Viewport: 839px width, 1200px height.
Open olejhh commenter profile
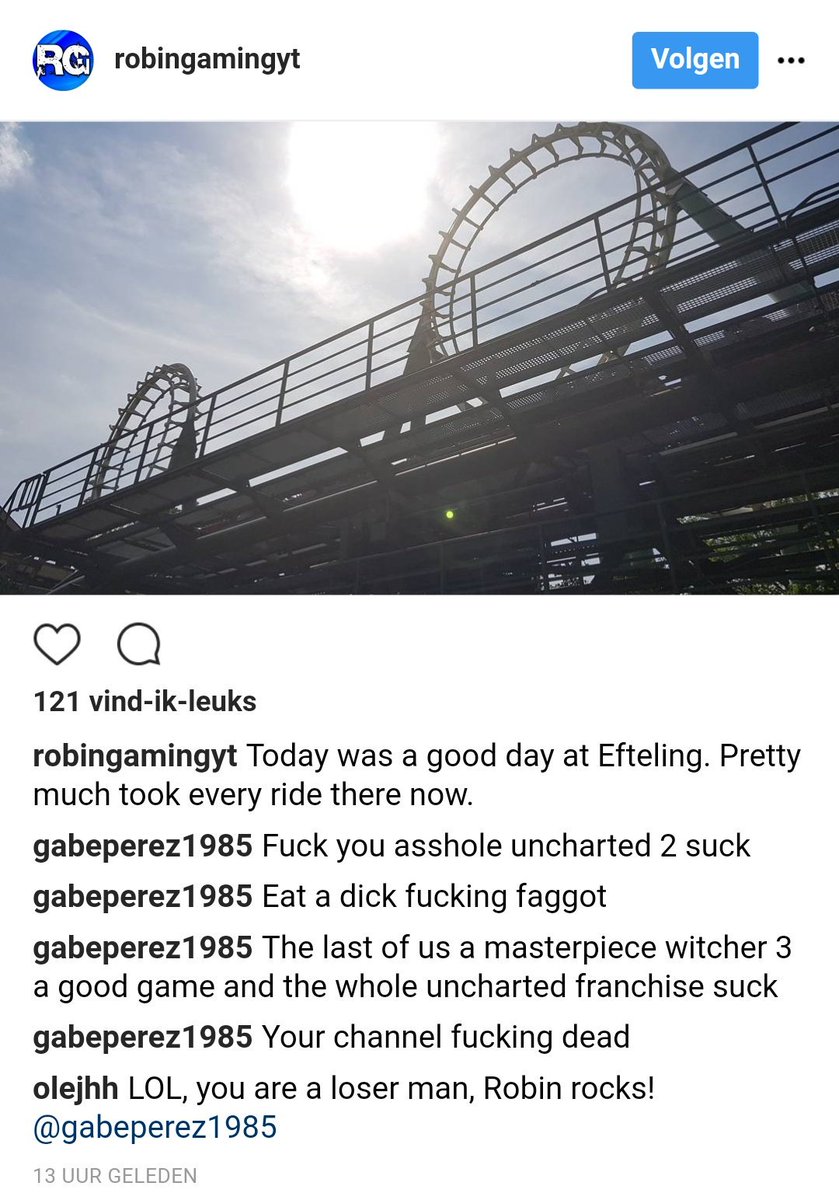point(76,1088)
